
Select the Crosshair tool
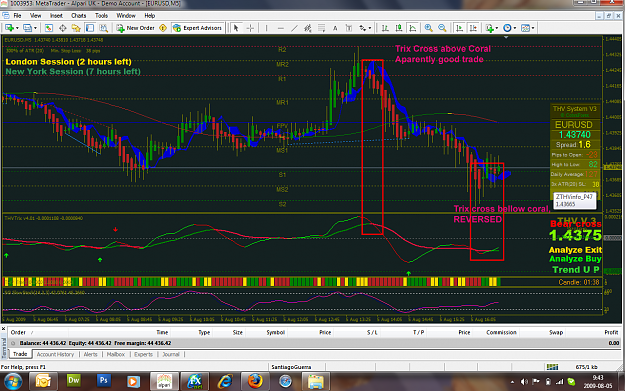(x=250, y=28)
